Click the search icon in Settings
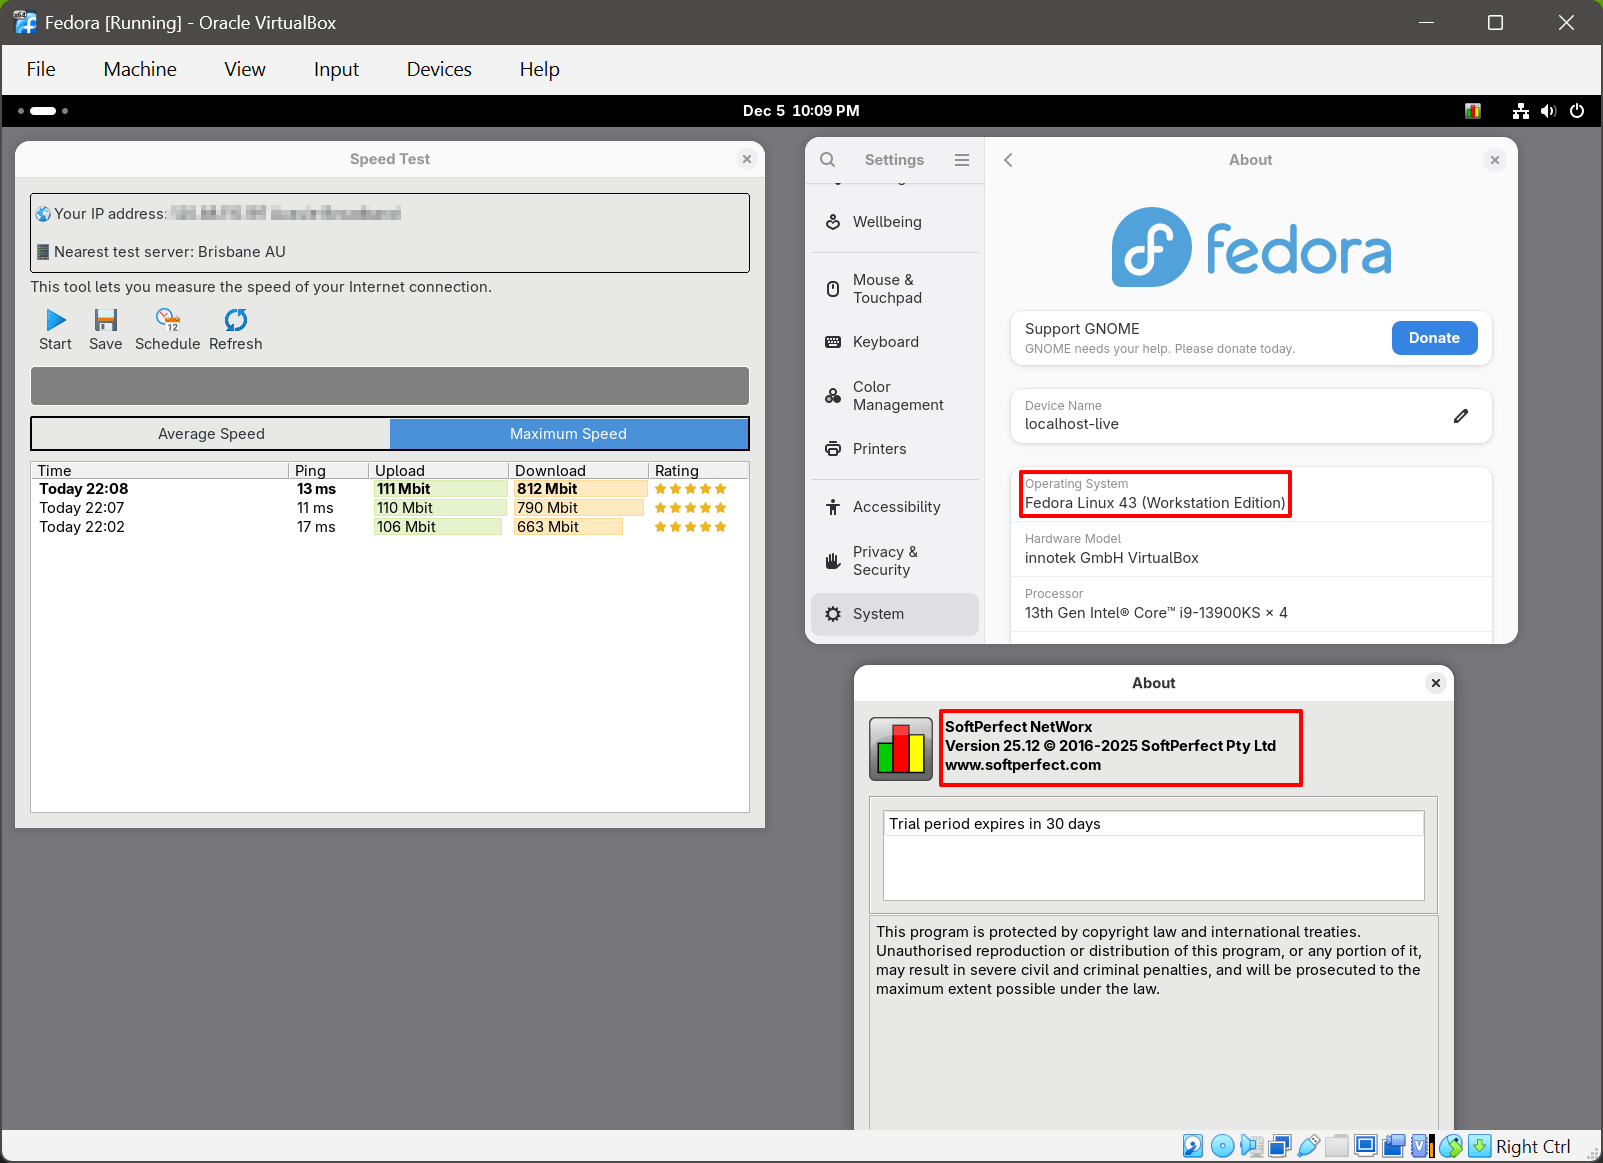Screen dimensions: 1603x1163 coord(828,160)
